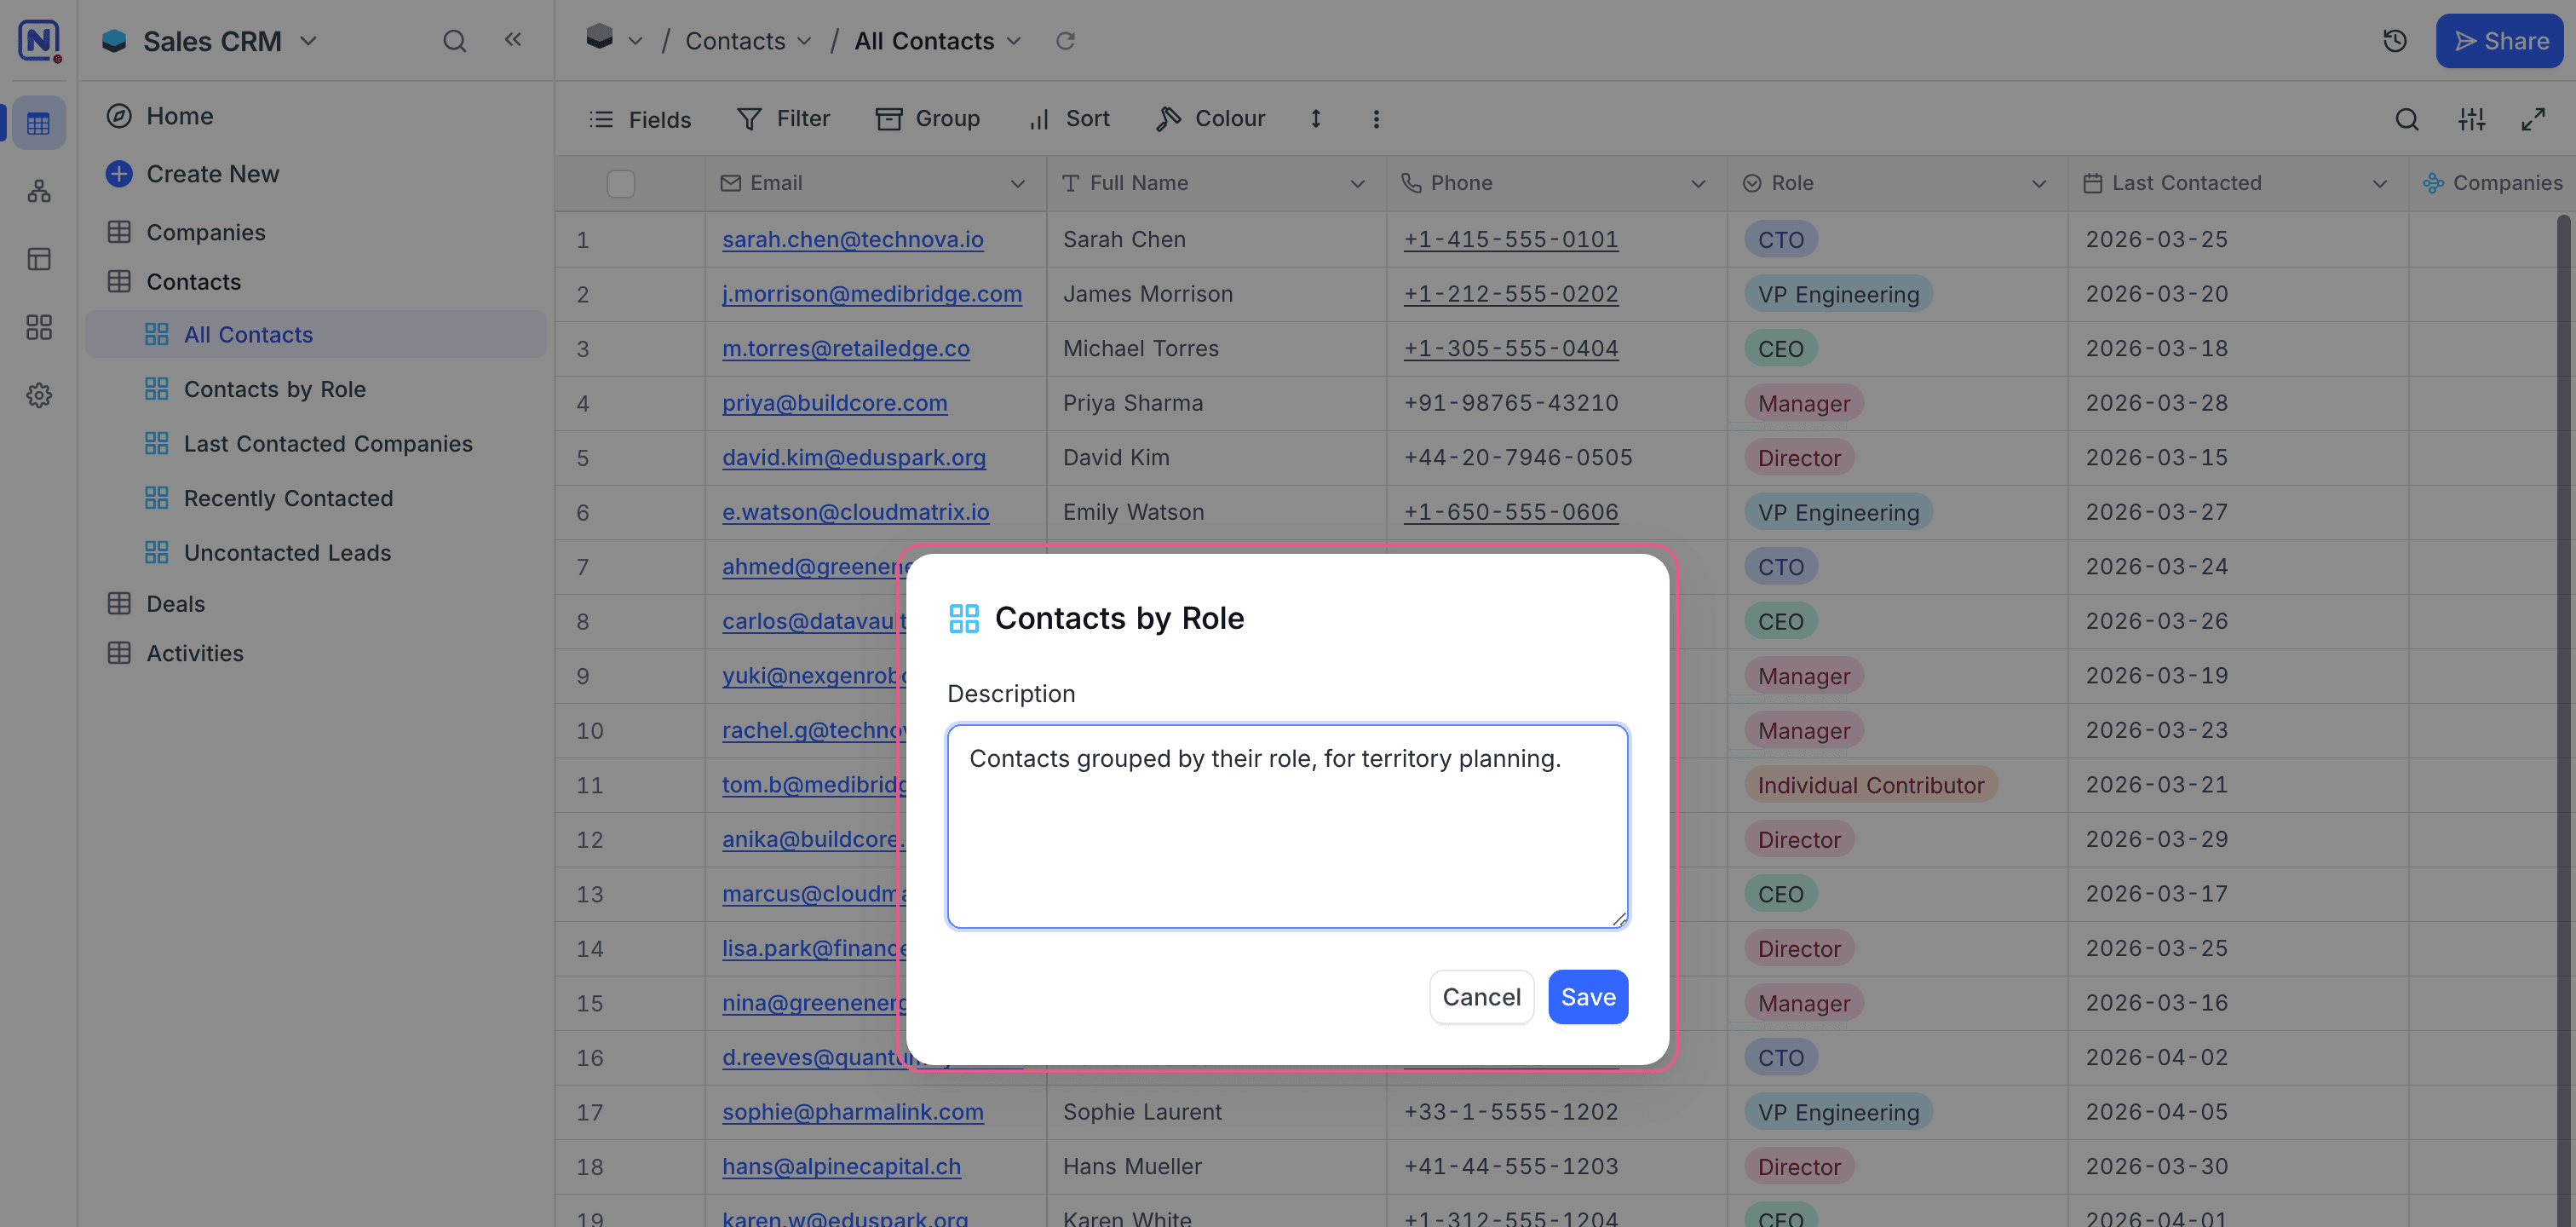Open the Filter menu in toolbar
This screenshot has width=2576, height=1227.
pos(783,119)
